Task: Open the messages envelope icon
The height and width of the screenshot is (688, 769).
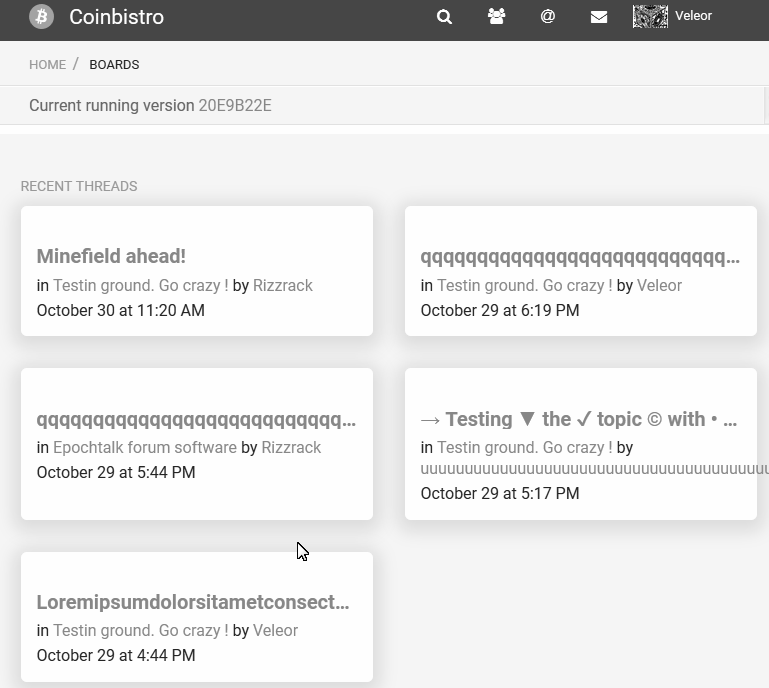Action: 599,17
